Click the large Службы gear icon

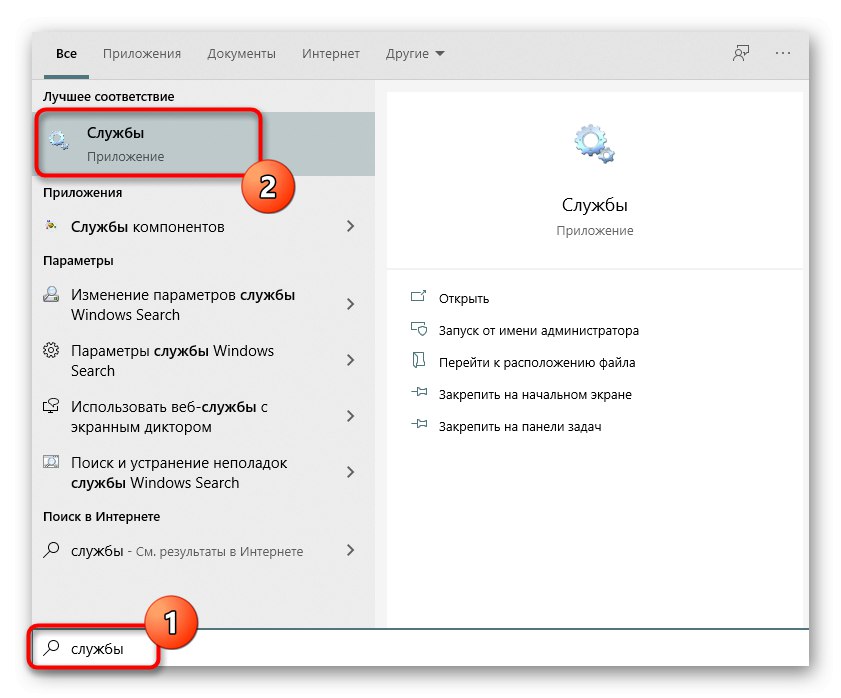click(x=593, y=143)
